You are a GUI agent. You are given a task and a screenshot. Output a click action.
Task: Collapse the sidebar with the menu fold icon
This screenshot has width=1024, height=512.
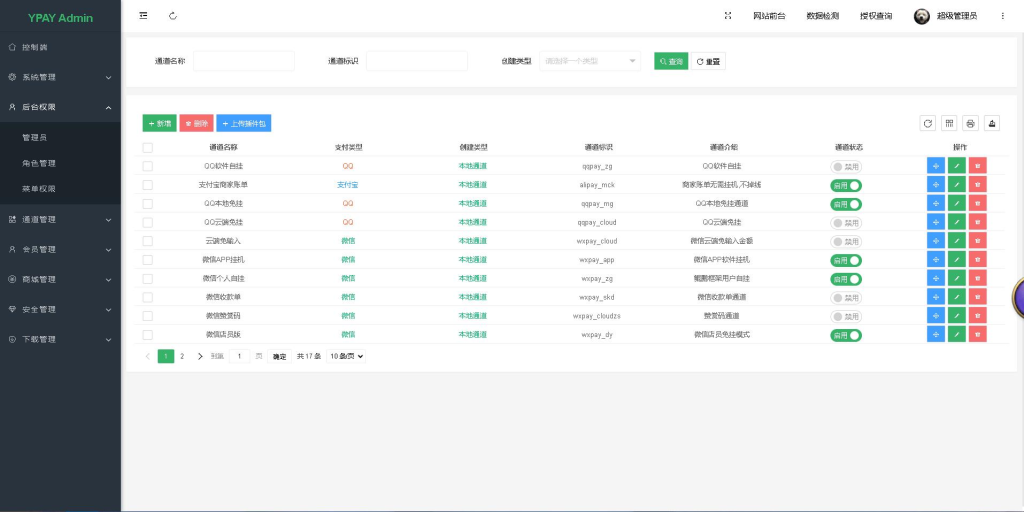(x=143, y=16)
